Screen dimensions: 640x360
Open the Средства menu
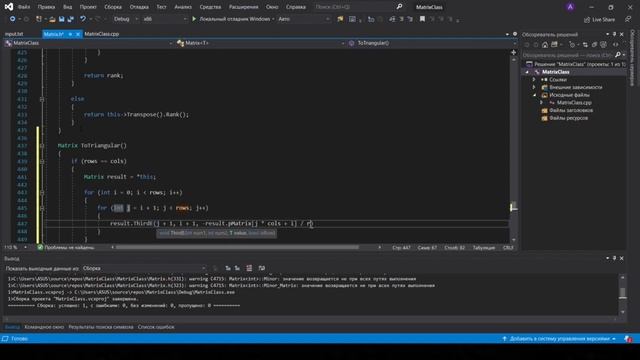click(210, 7)
